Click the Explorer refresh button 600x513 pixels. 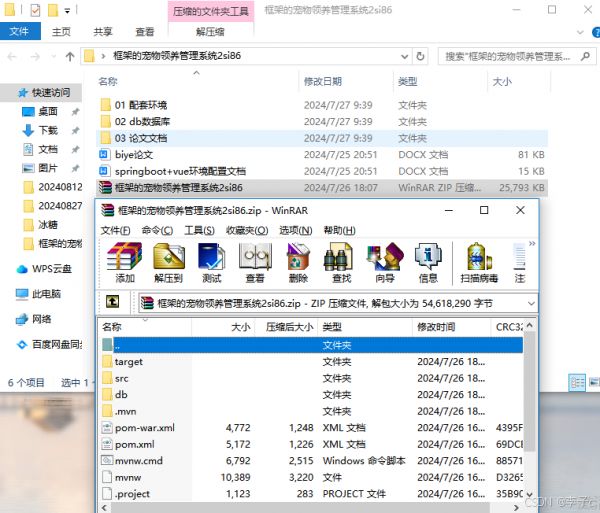click(420, 56)
